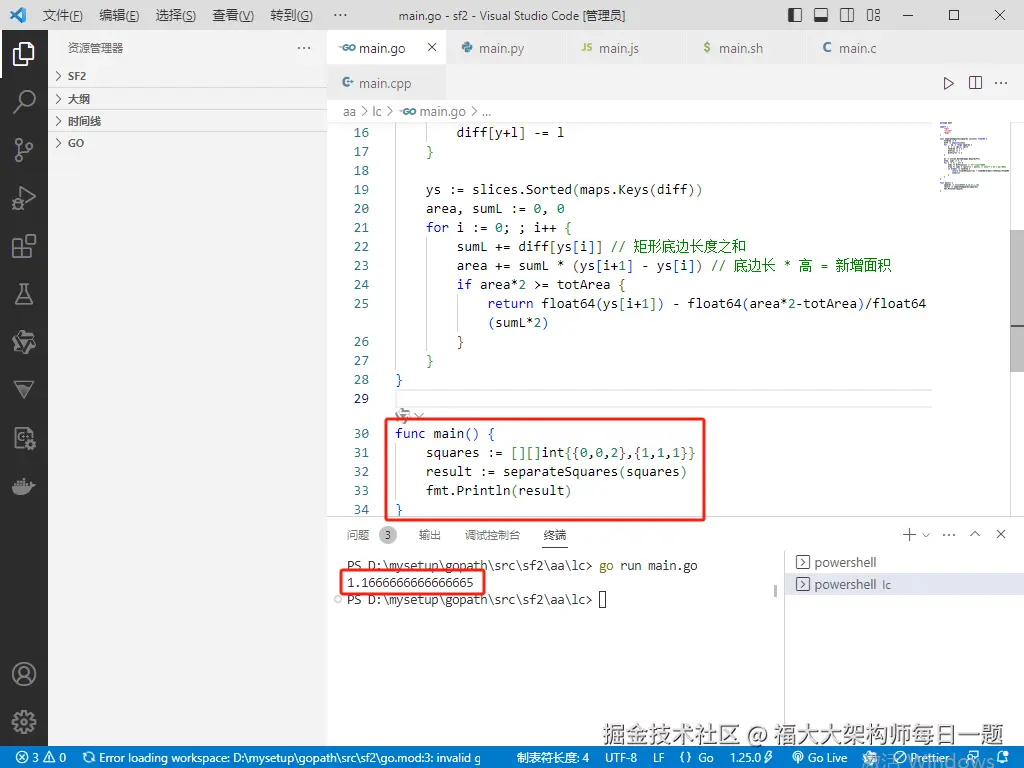
Task: Click the aa breadcrumb segment
Action: pos(349,112)
